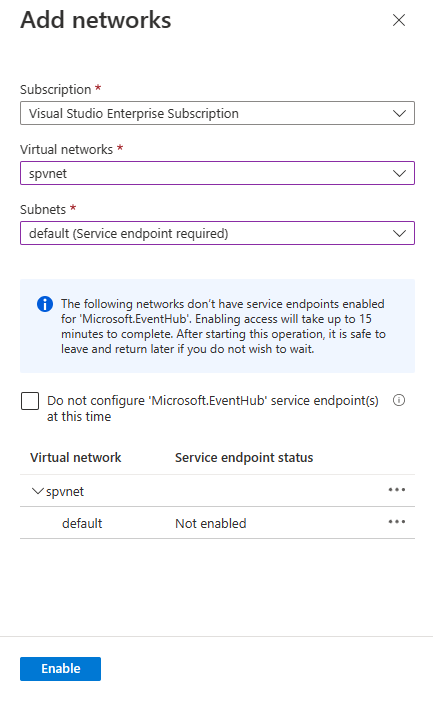Click the Subscription dropdown chevron arrow
This screenshot has height=701, width=433.
[x=399, y=114]
